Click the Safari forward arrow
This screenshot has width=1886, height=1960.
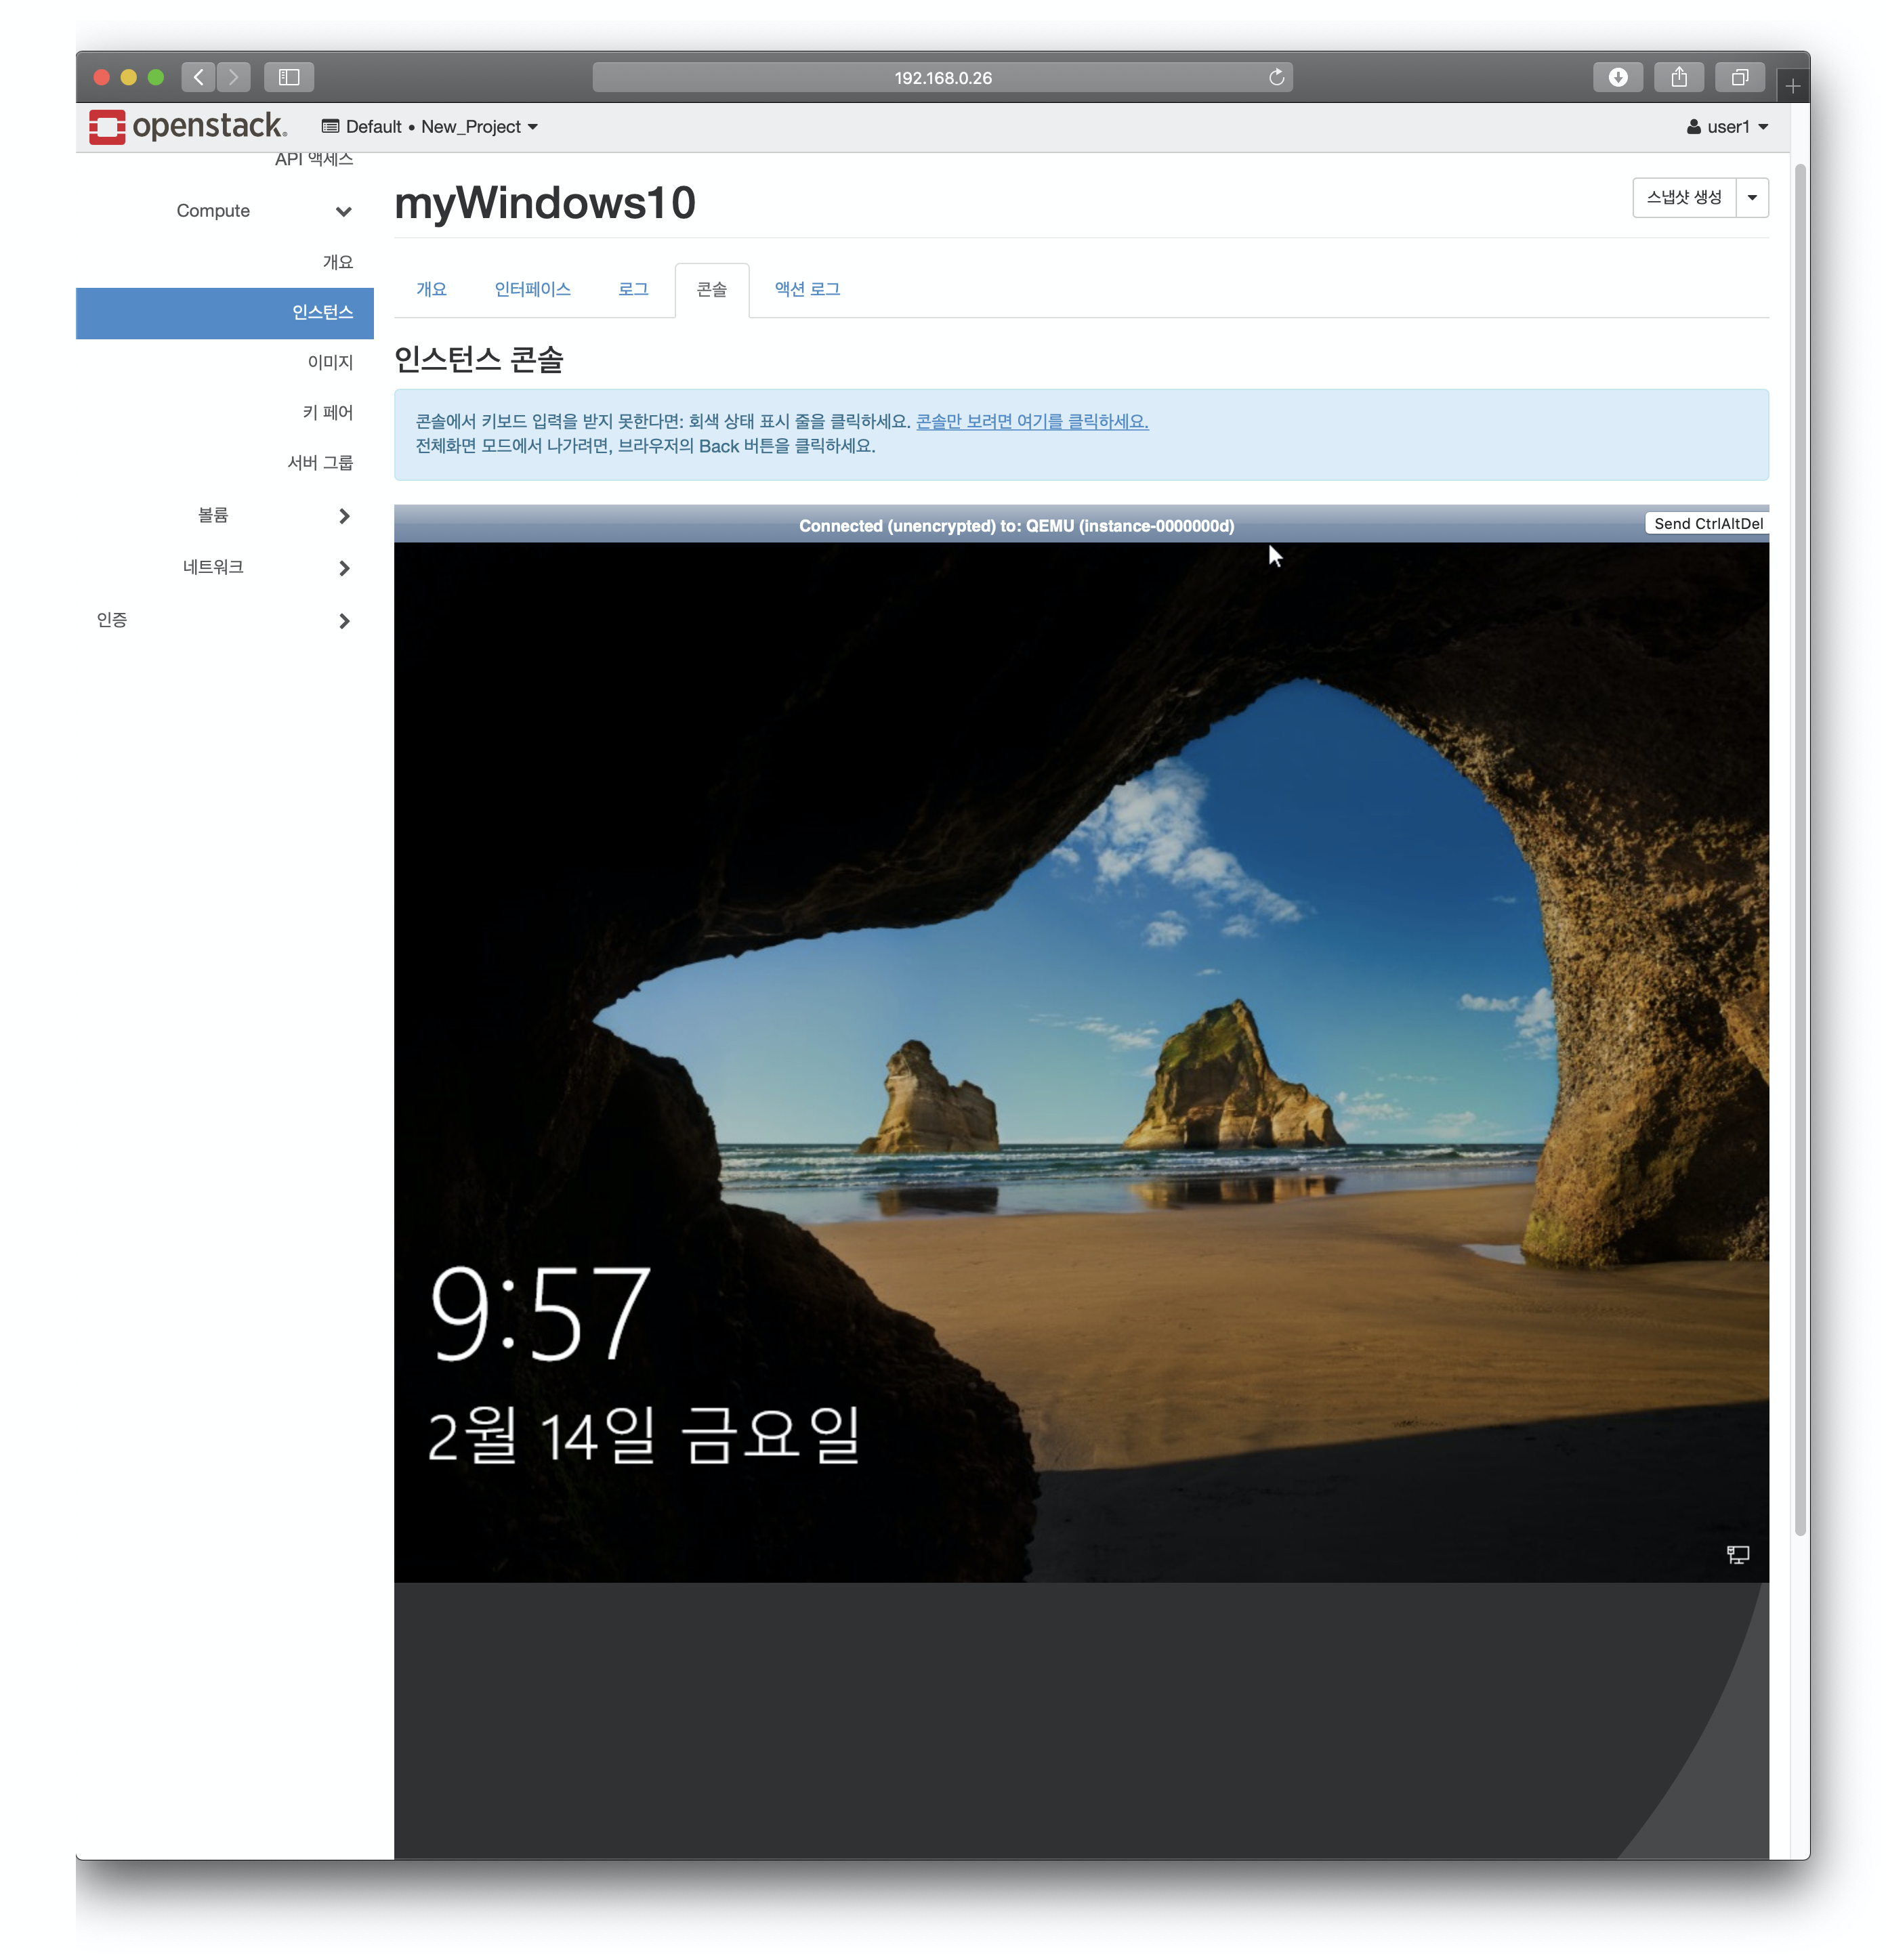(233, 77)
